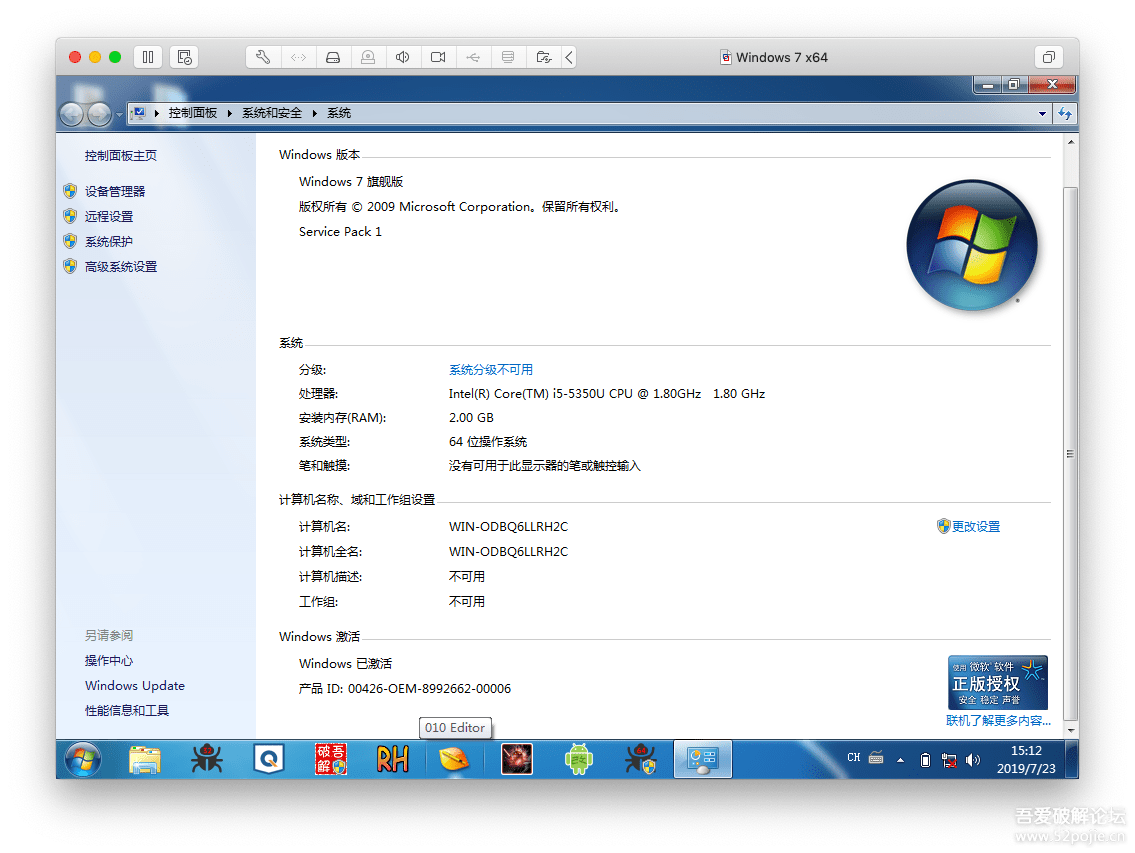Expand the arrow before 控制面板 in breadcrumb
Image resolution: width=1135 pixels, height=853 pixels.
tap(156, 113)
